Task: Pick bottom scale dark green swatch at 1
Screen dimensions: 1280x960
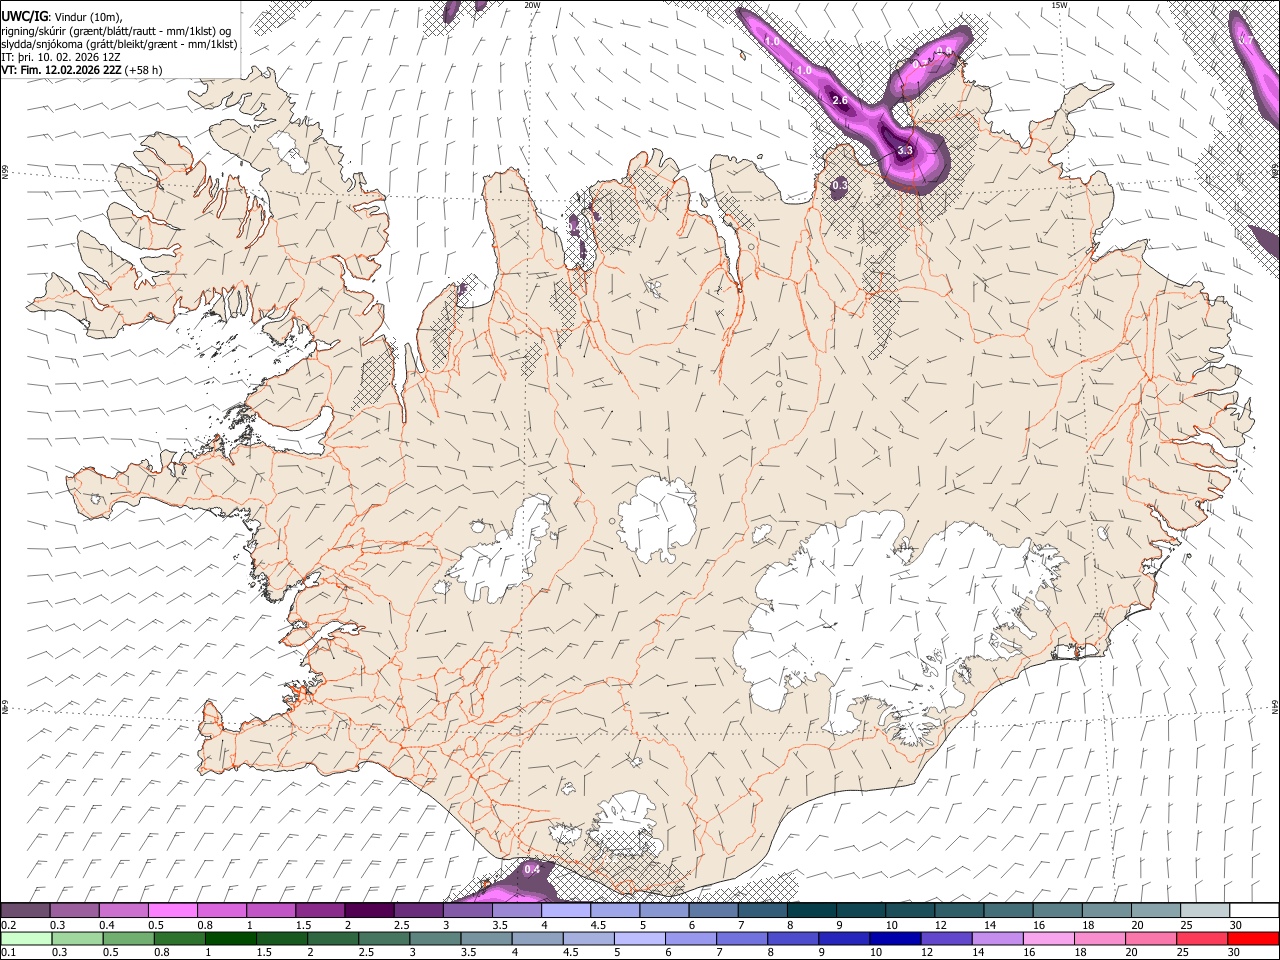Action: click(231, 938)
